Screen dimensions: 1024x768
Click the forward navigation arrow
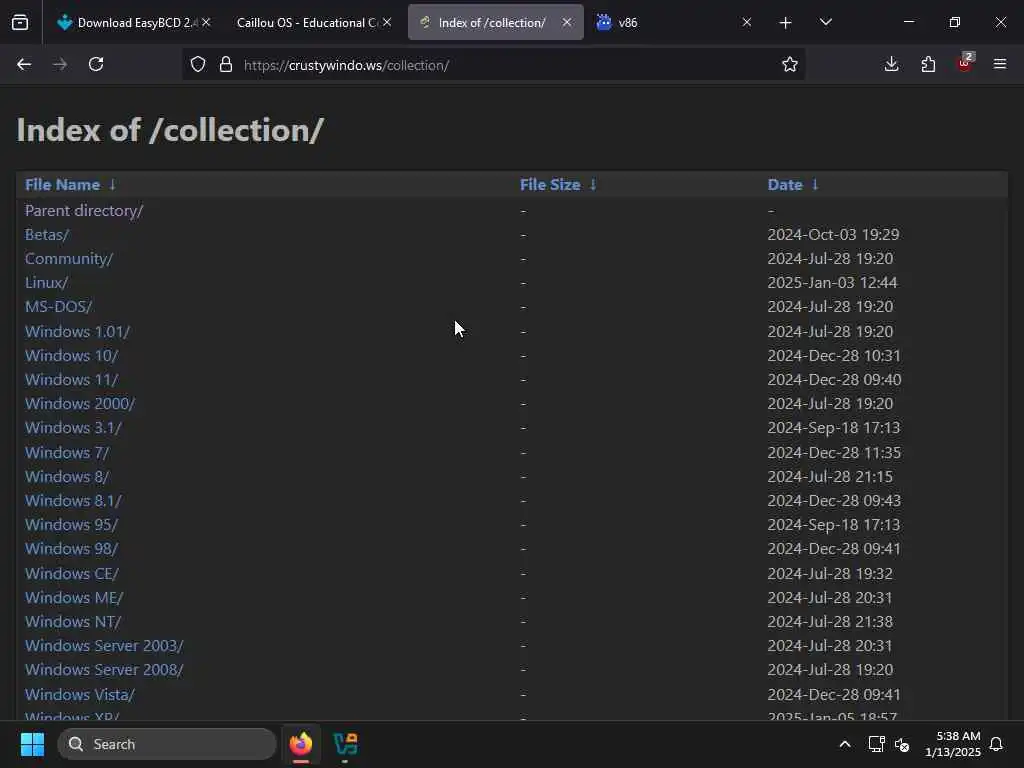click(60, 65)
